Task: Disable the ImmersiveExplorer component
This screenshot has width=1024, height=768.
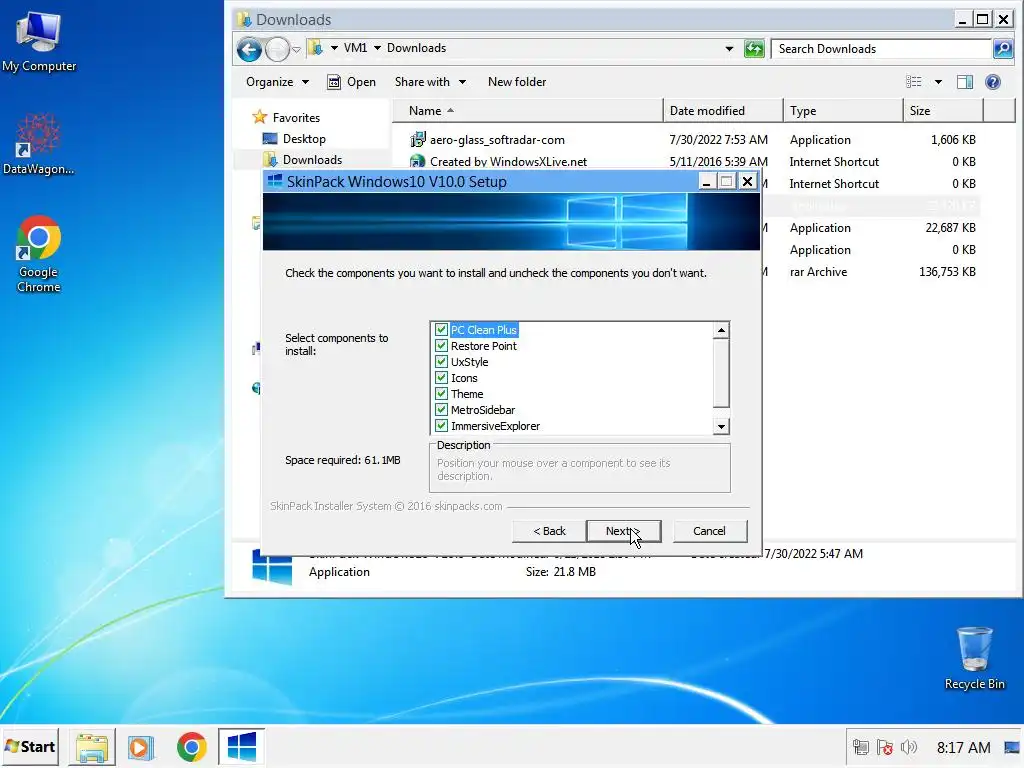Action: pos(441,426)
